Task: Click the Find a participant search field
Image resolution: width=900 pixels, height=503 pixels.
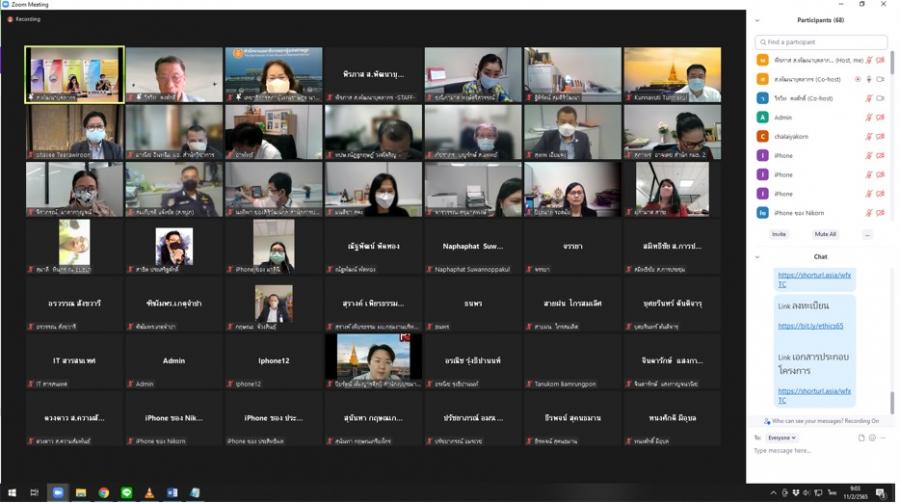Action: (822, 42)
